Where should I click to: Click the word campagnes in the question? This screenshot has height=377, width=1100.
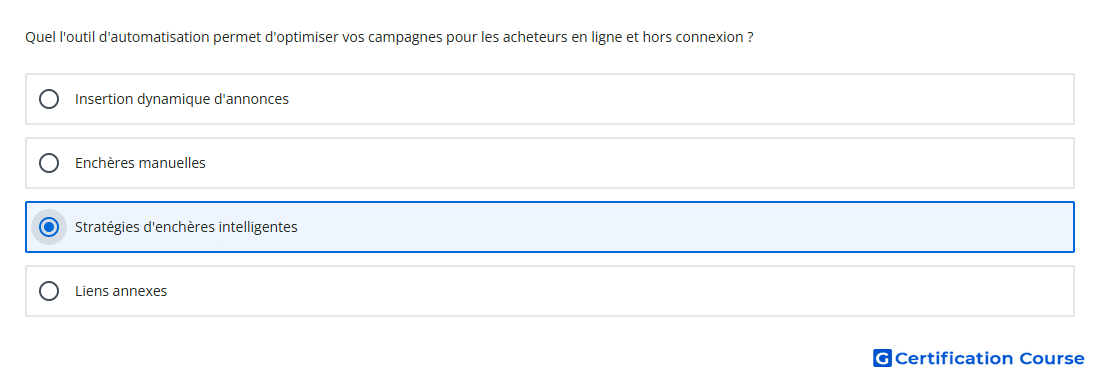(408, 37)
